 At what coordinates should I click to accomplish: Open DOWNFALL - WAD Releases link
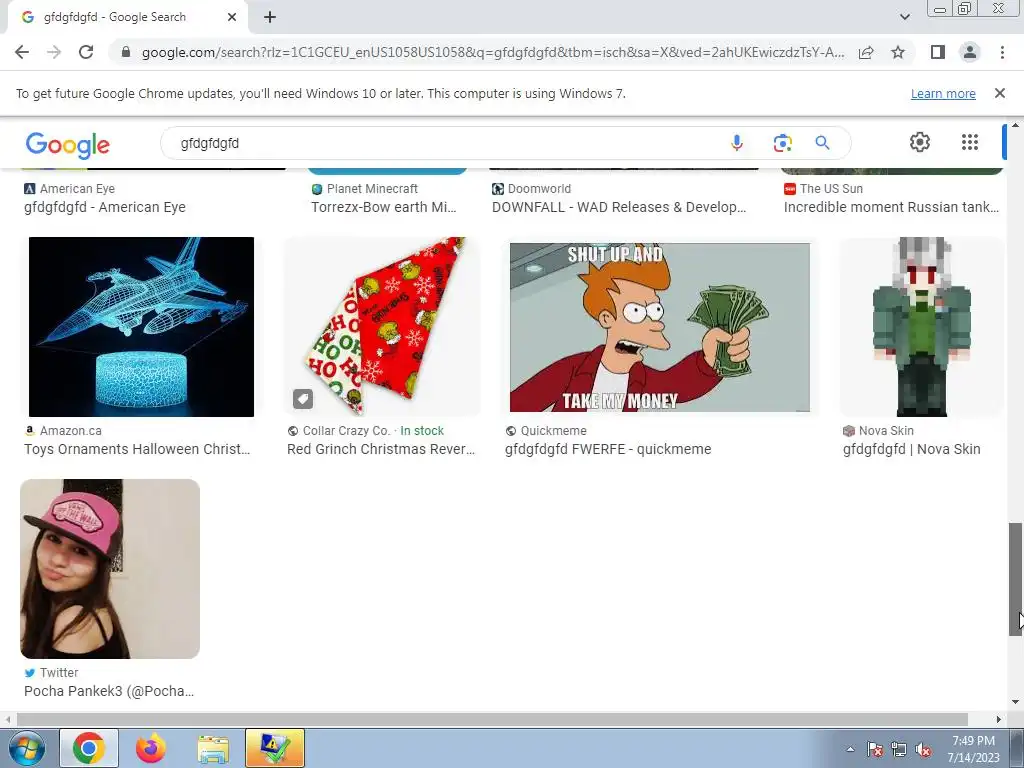[x=618, y=207]
